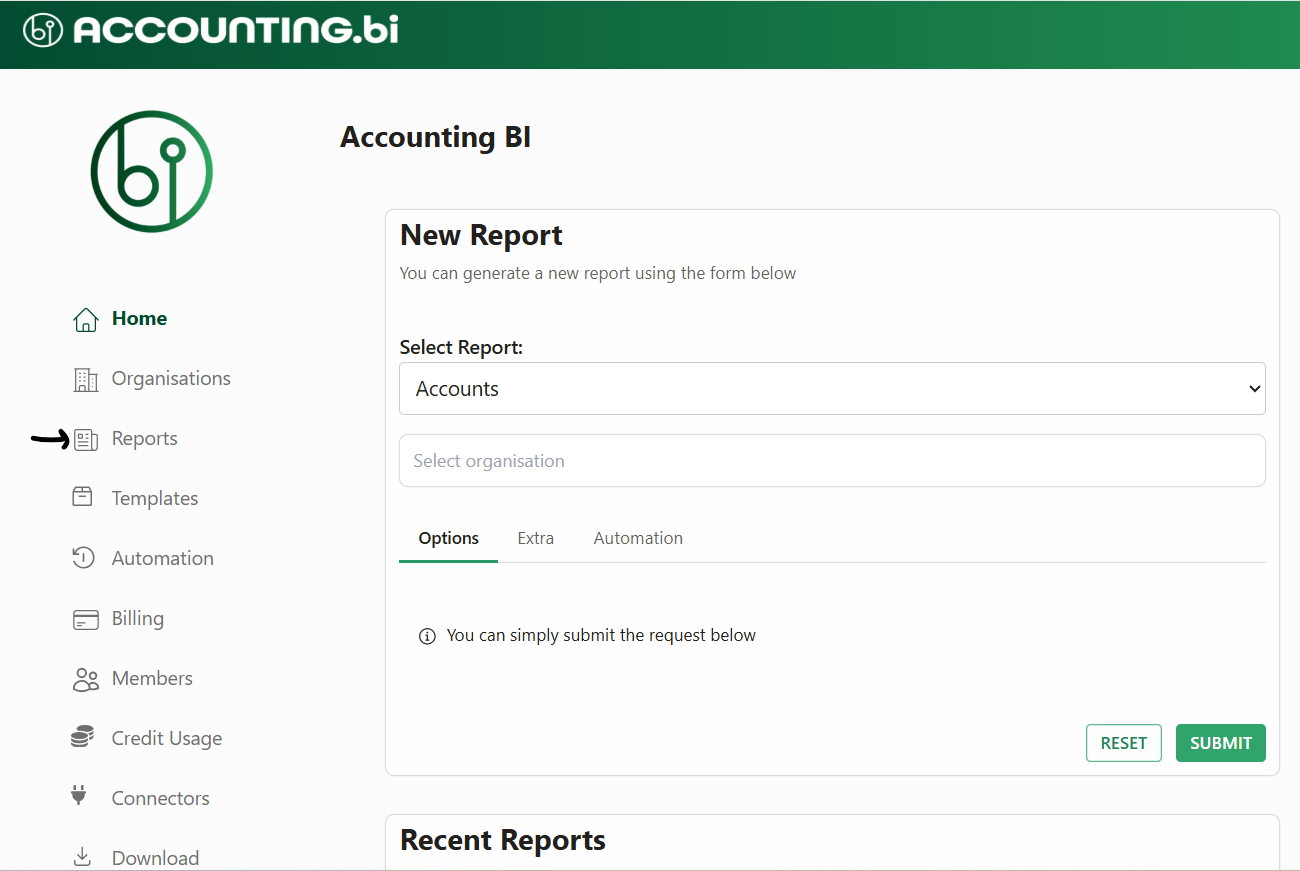
Task: Click the Download arrow icon
Action: (82, 857)
